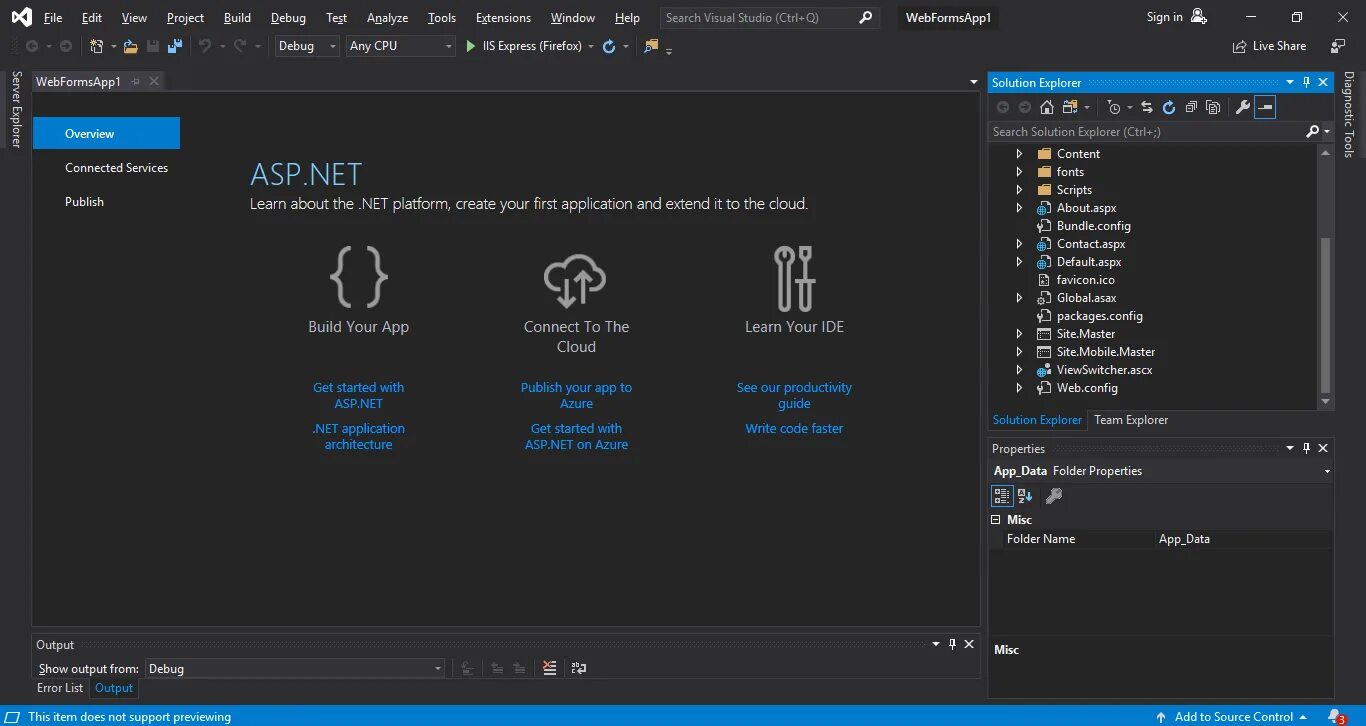Collapse the Misc property category

(x=996, y=520)
